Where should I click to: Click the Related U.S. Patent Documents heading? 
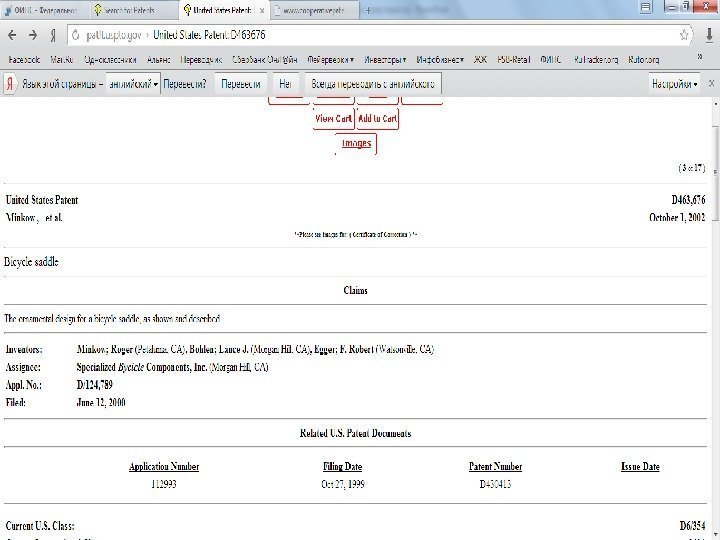pyautogui.click(x=355, y=433)
